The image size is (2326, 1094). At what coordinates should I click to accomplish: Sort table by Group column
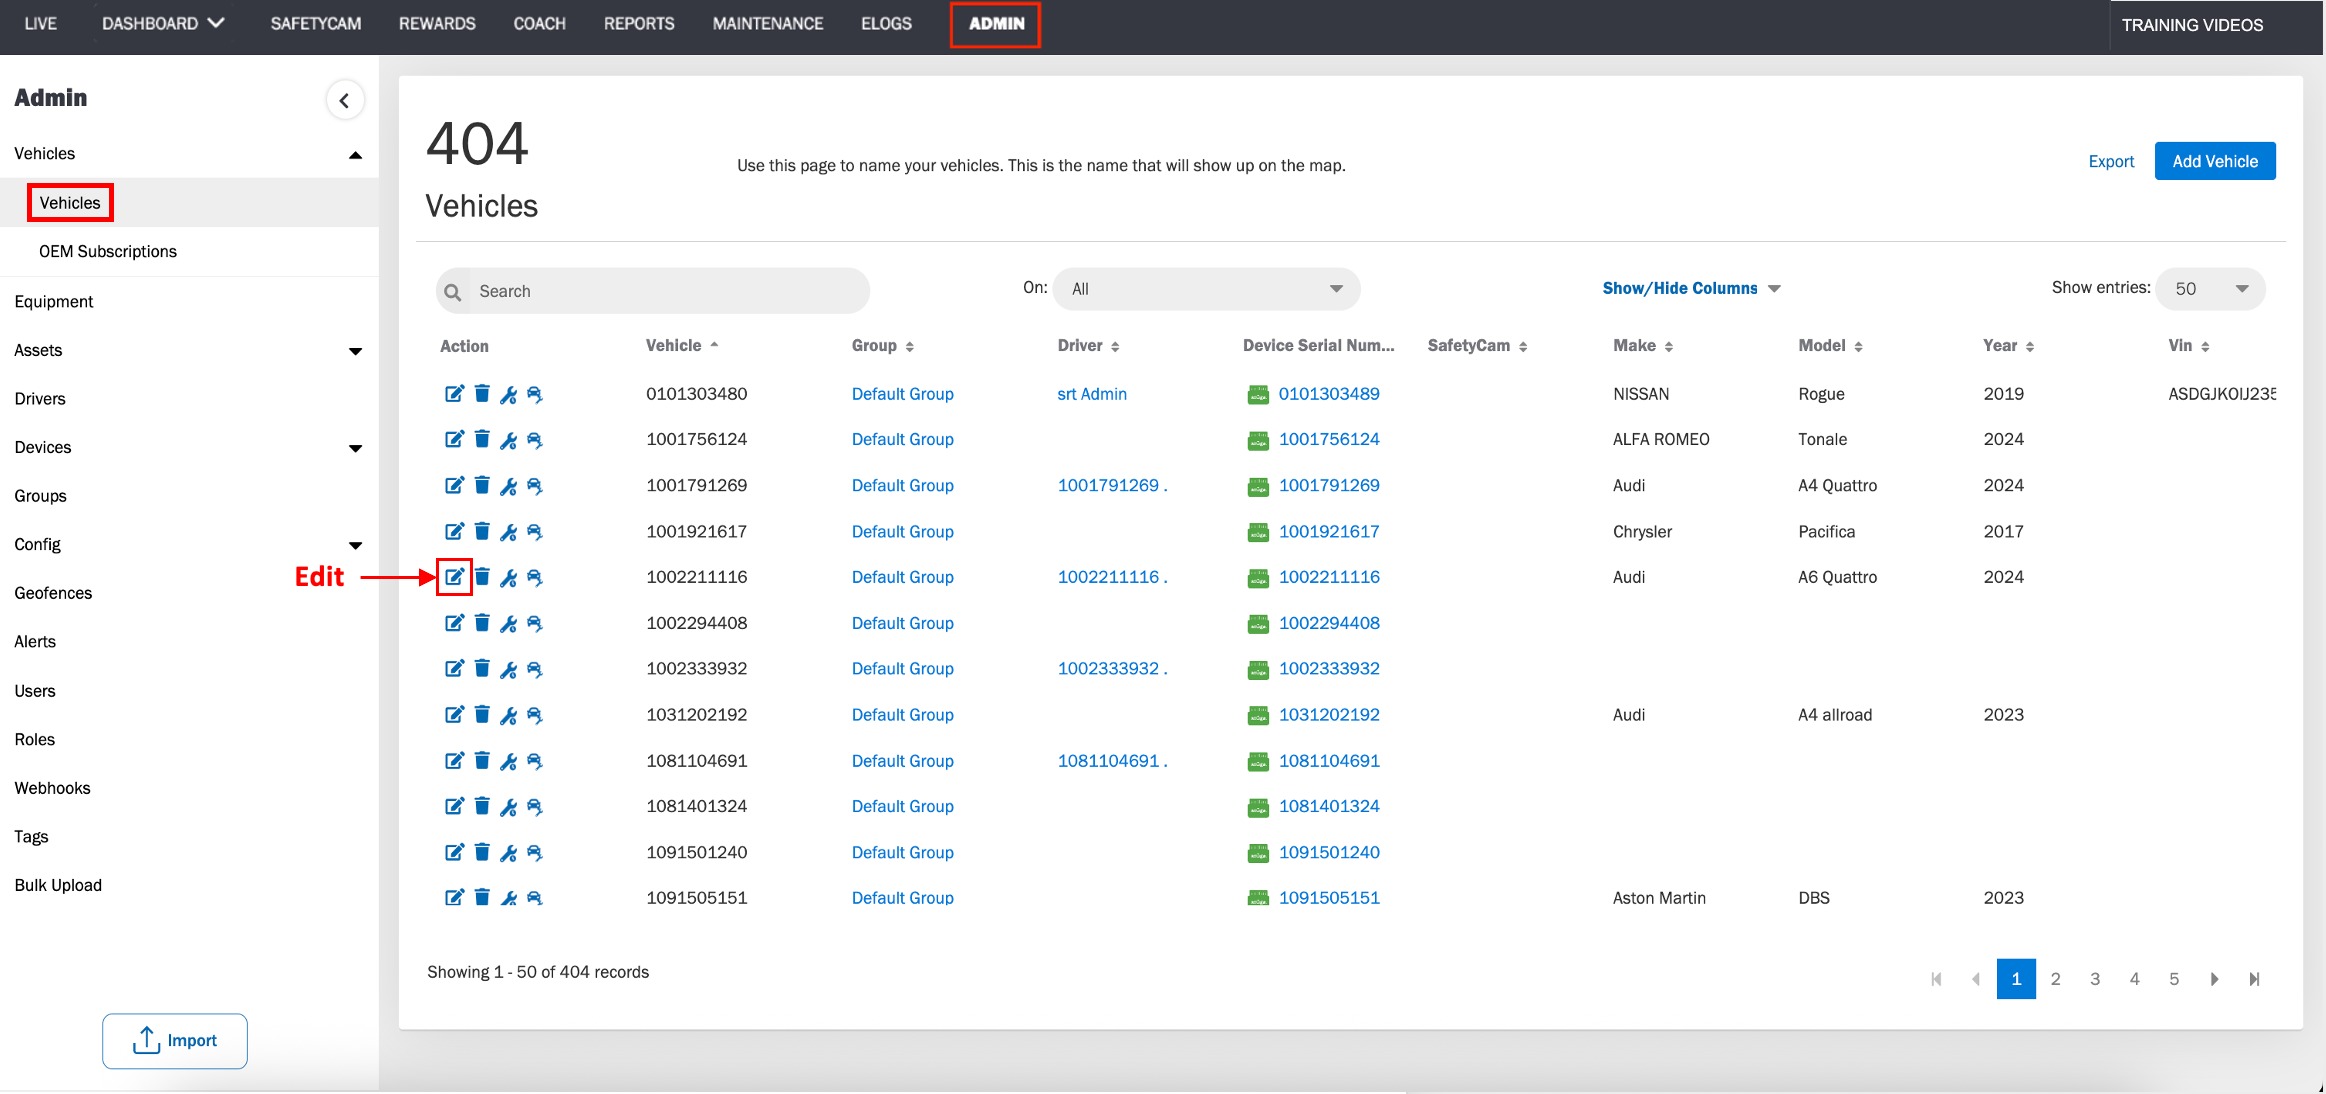(883, 345)
